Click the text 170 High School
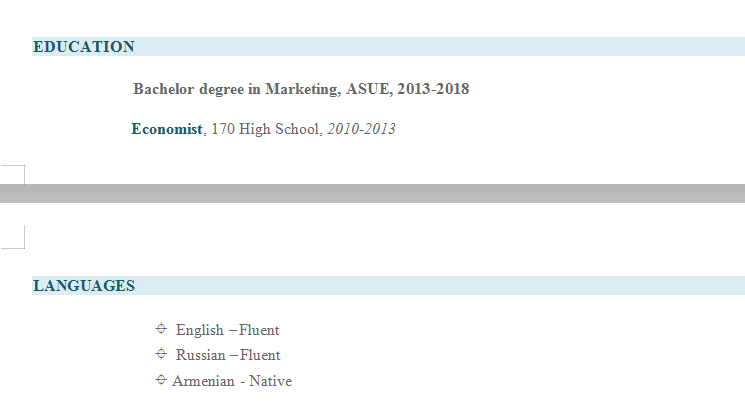This screenshot has height=401, width=745. pos(265,129)
